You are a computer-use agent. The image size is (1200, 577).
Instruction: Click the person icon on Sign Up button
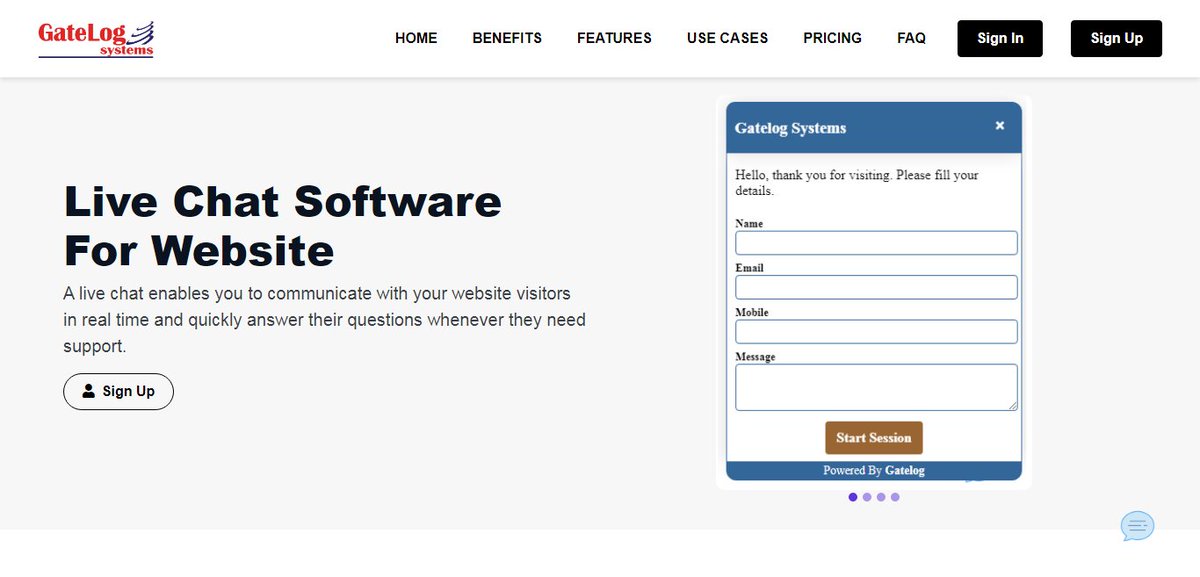(x=90, y=391)
